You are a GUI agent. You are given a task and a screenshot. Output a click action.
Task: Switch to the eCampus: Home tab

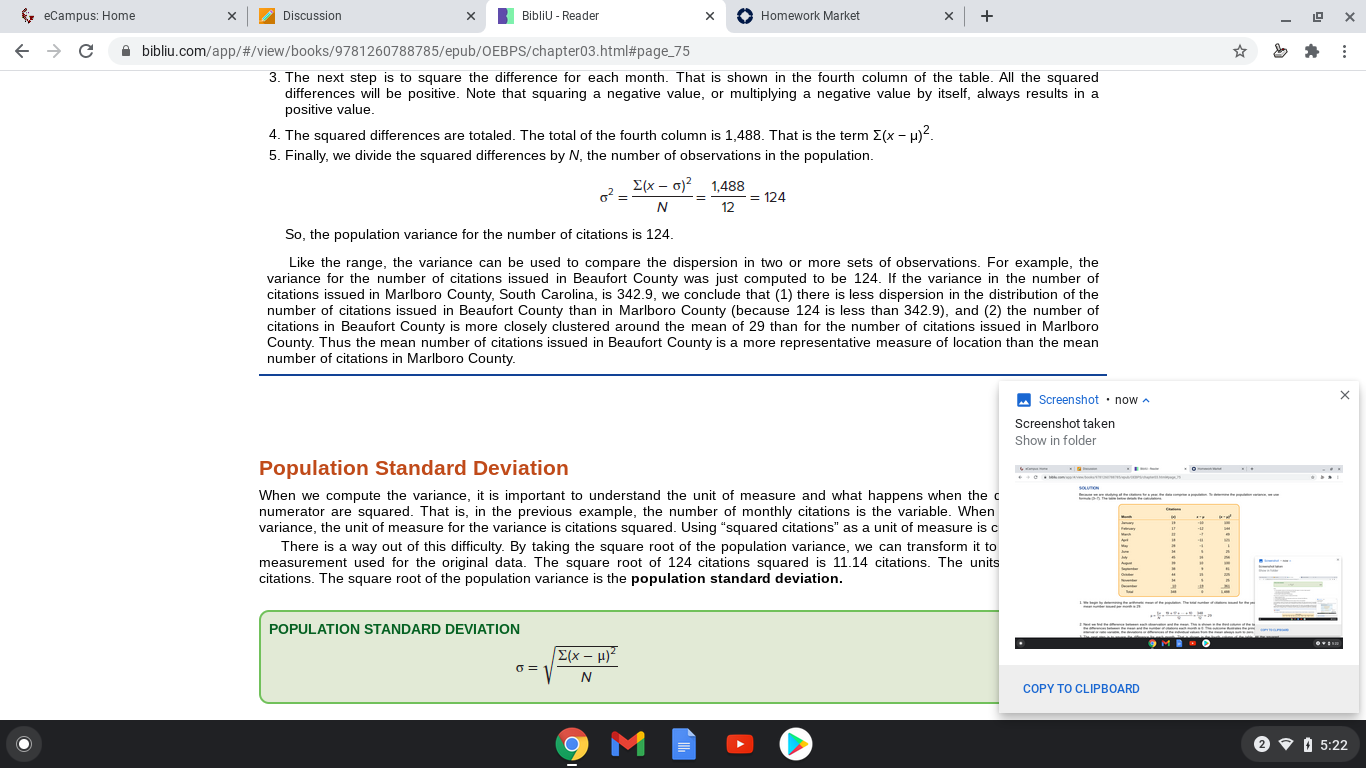pyautogui.click(x=122, y=16)
